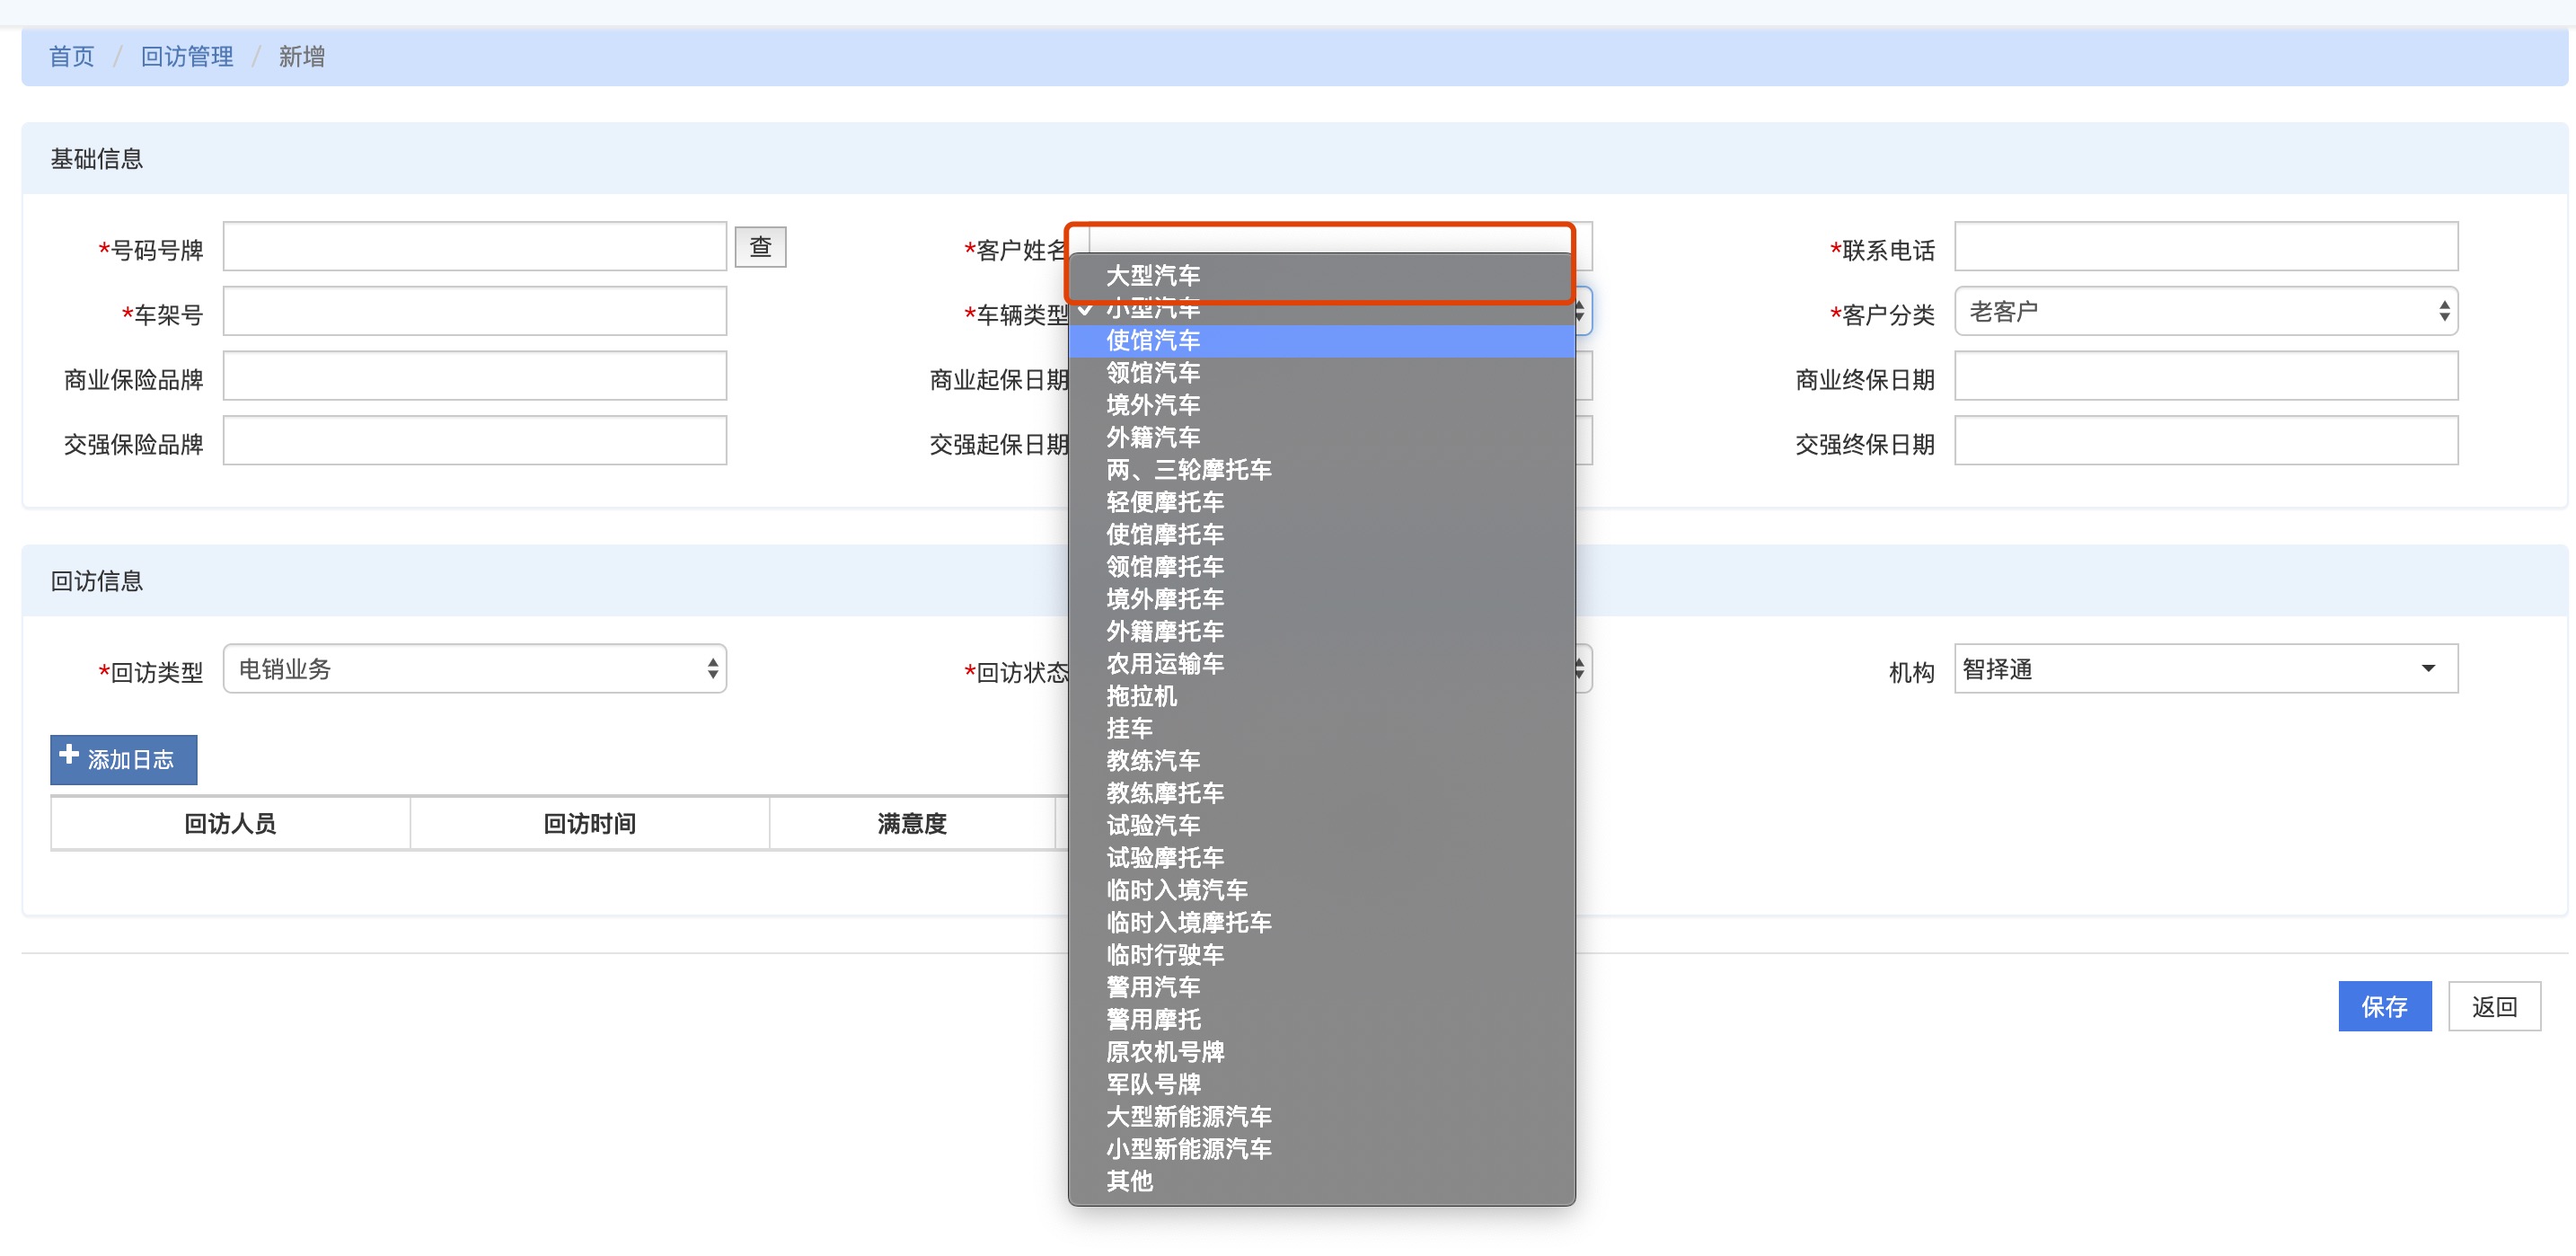Click the 查 lookup button
The width and height of the screenshot is (2576, 1256).
(759, 247)
